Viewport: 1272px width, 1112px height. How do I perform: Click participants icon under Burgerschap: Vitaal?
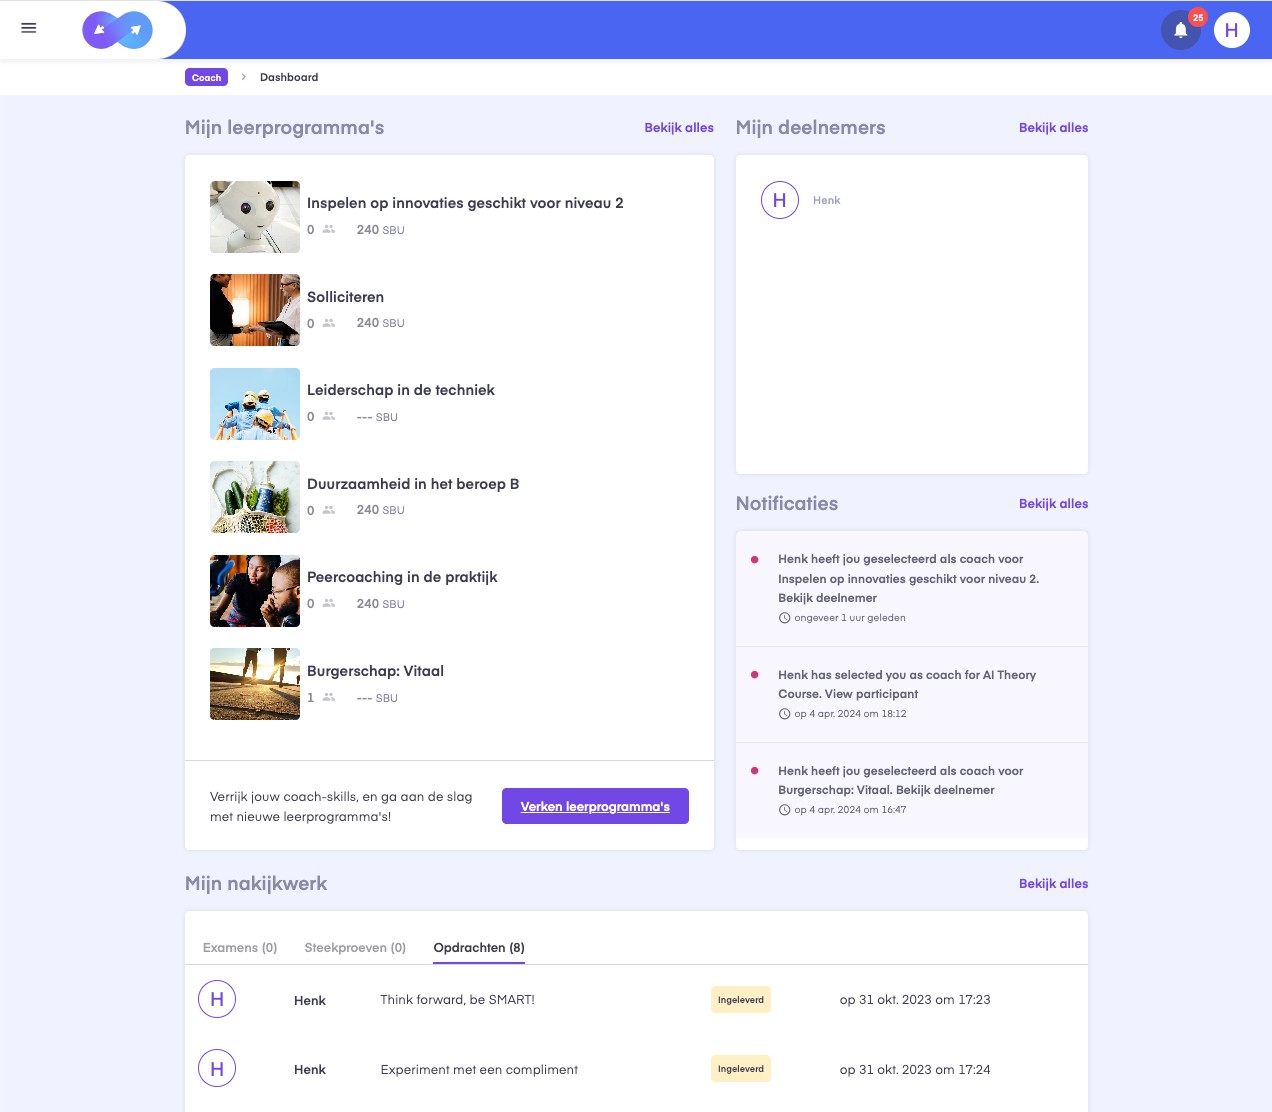(328, 697)
